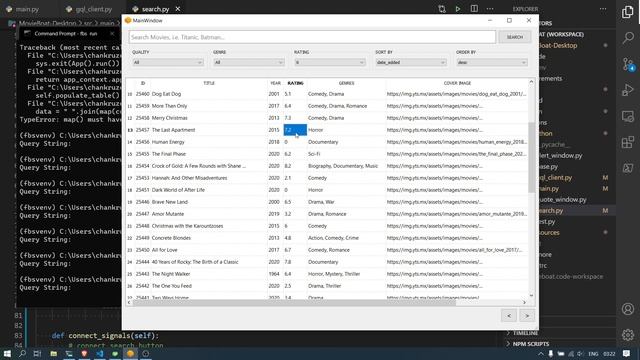
Task: Open the editor More Actions ellipsis
Action: (490, 9)
